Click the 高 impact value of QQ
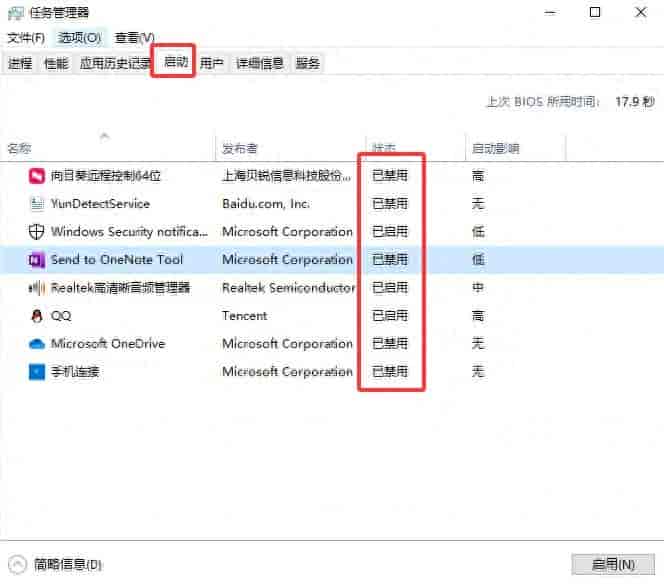The image size is (664, 588). [478, 316]
